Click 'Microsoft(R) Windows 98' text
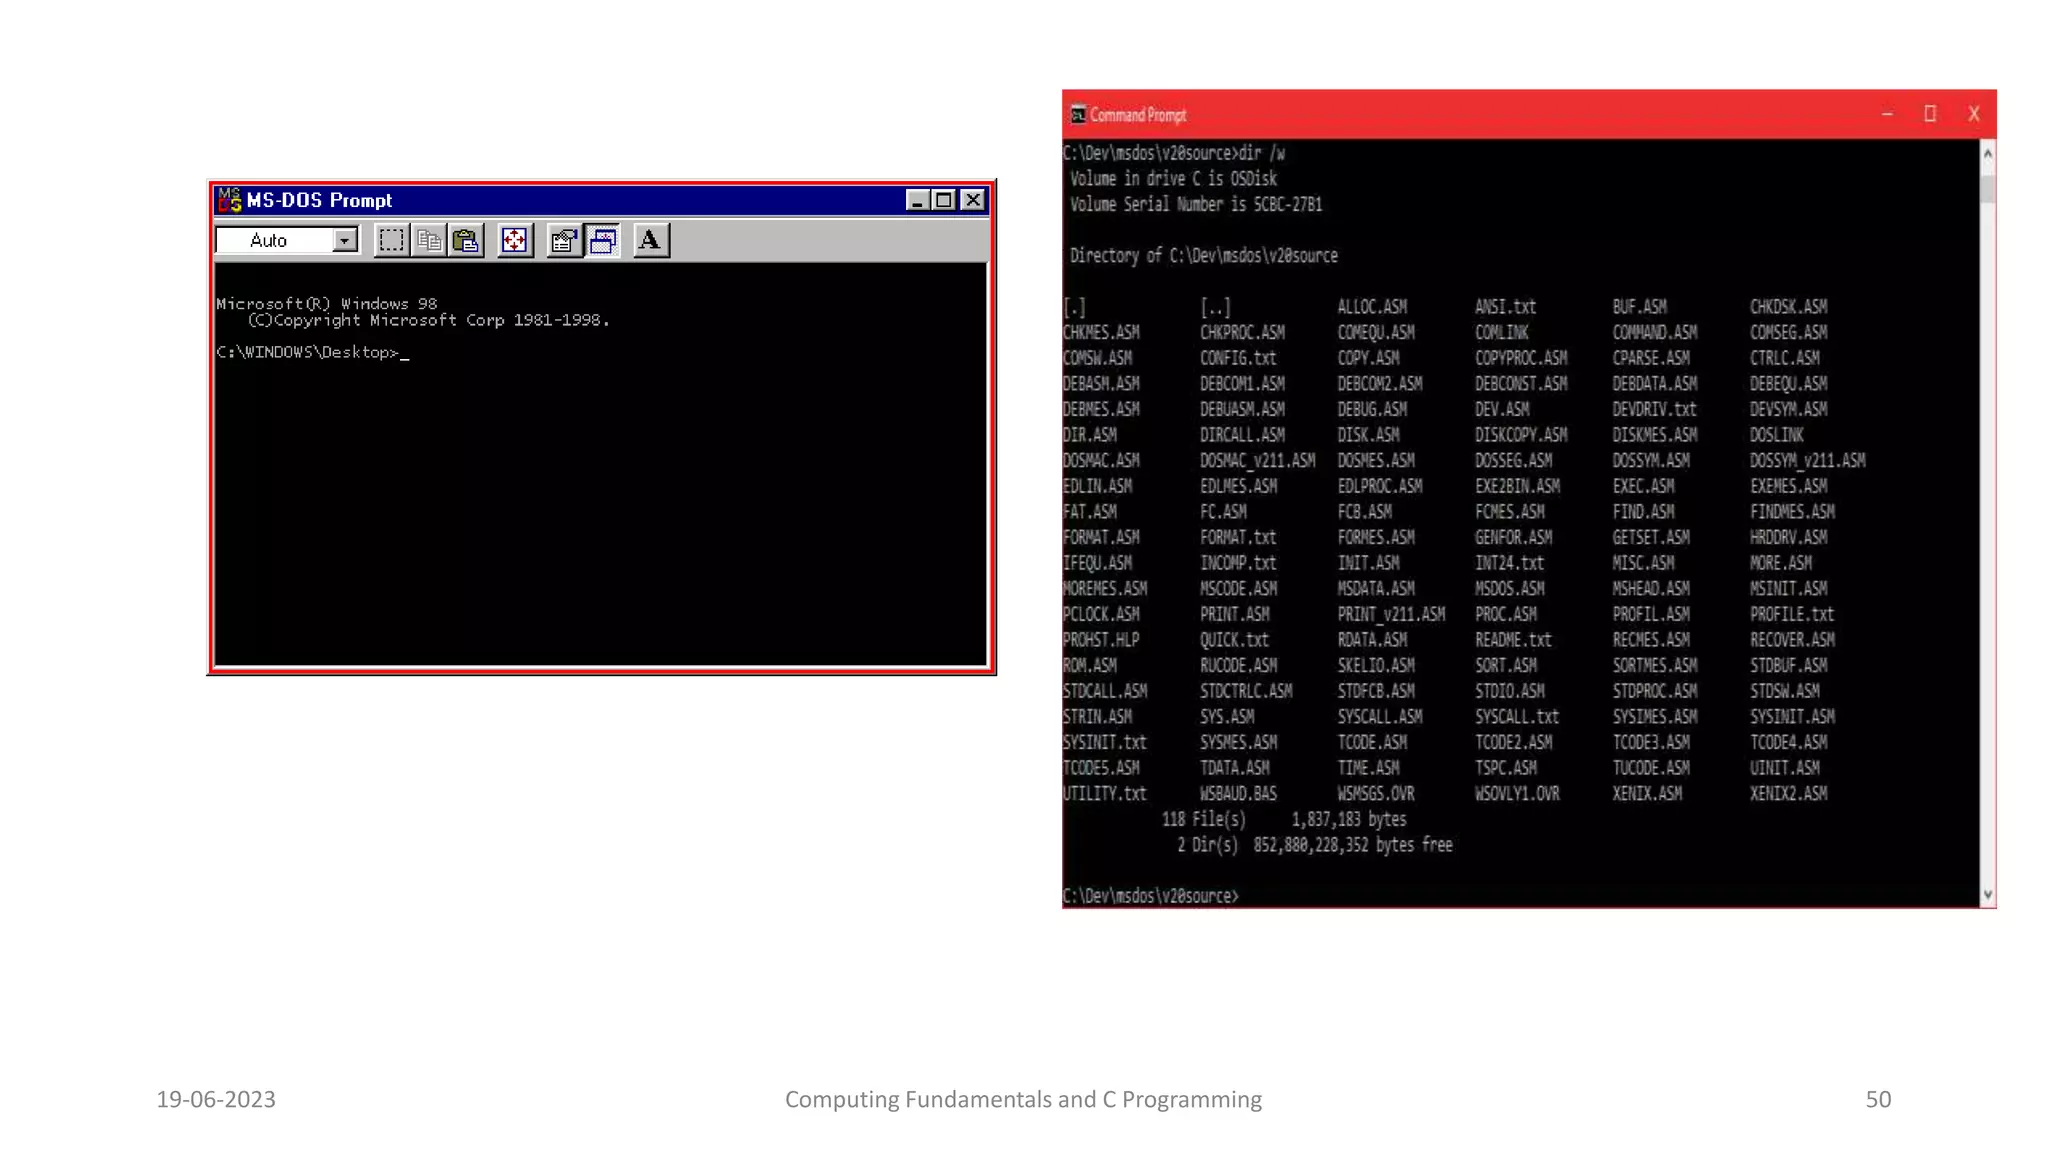The image size is (2048, 1152). (x=327, y=304)
